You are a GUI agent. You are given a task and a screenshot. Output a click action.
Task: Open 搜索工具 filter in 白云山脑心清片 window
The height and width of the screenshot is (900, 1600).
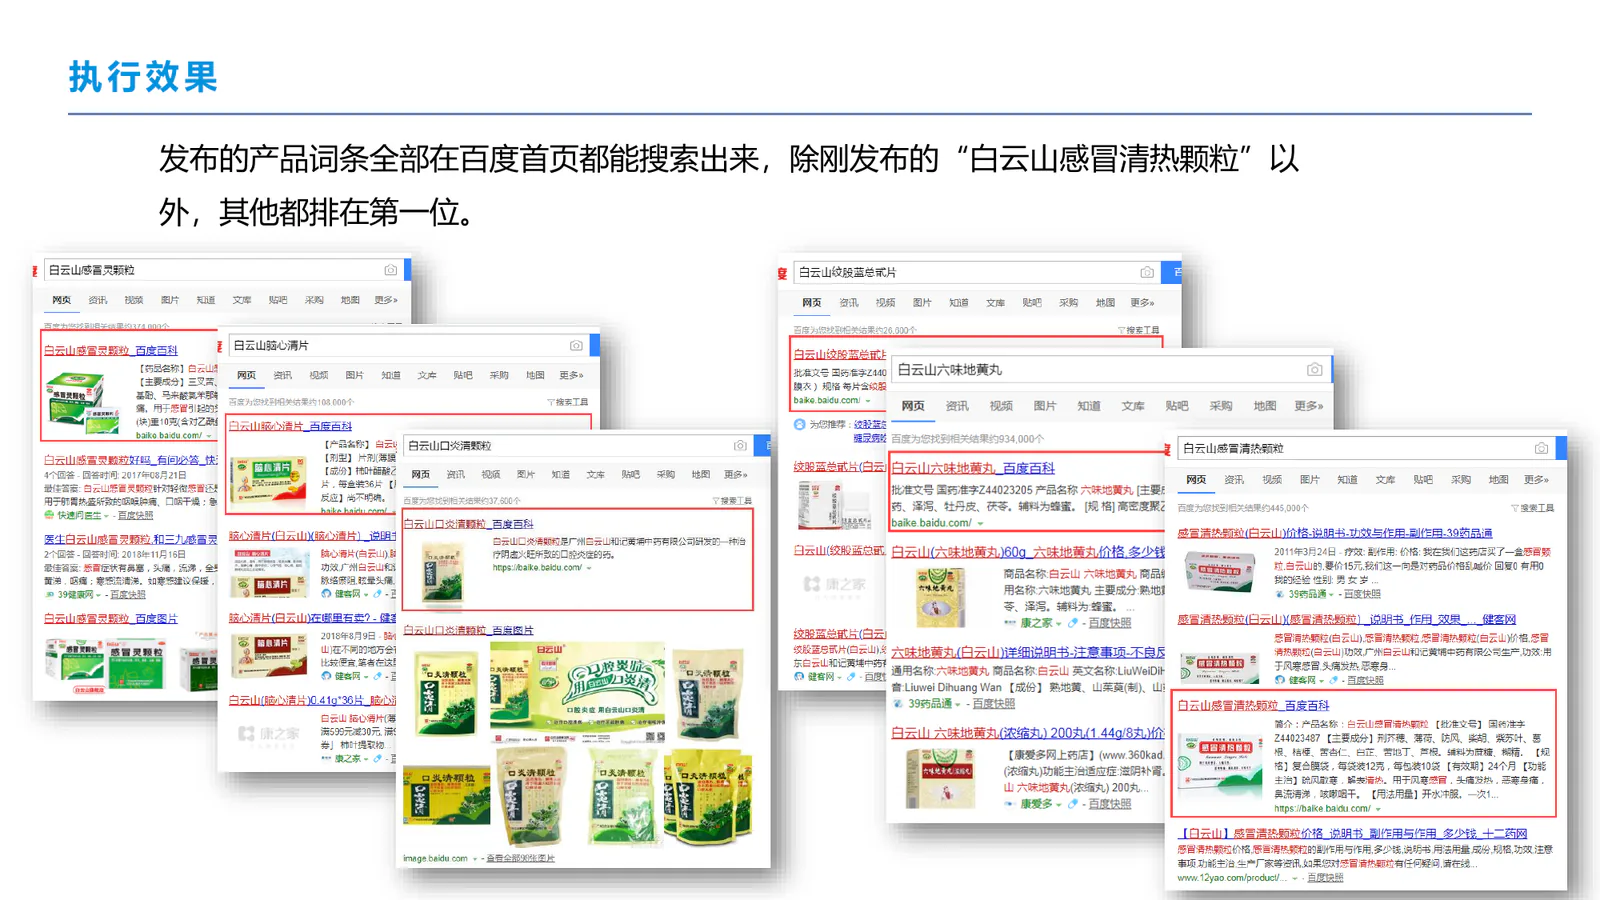coord(568,402)
